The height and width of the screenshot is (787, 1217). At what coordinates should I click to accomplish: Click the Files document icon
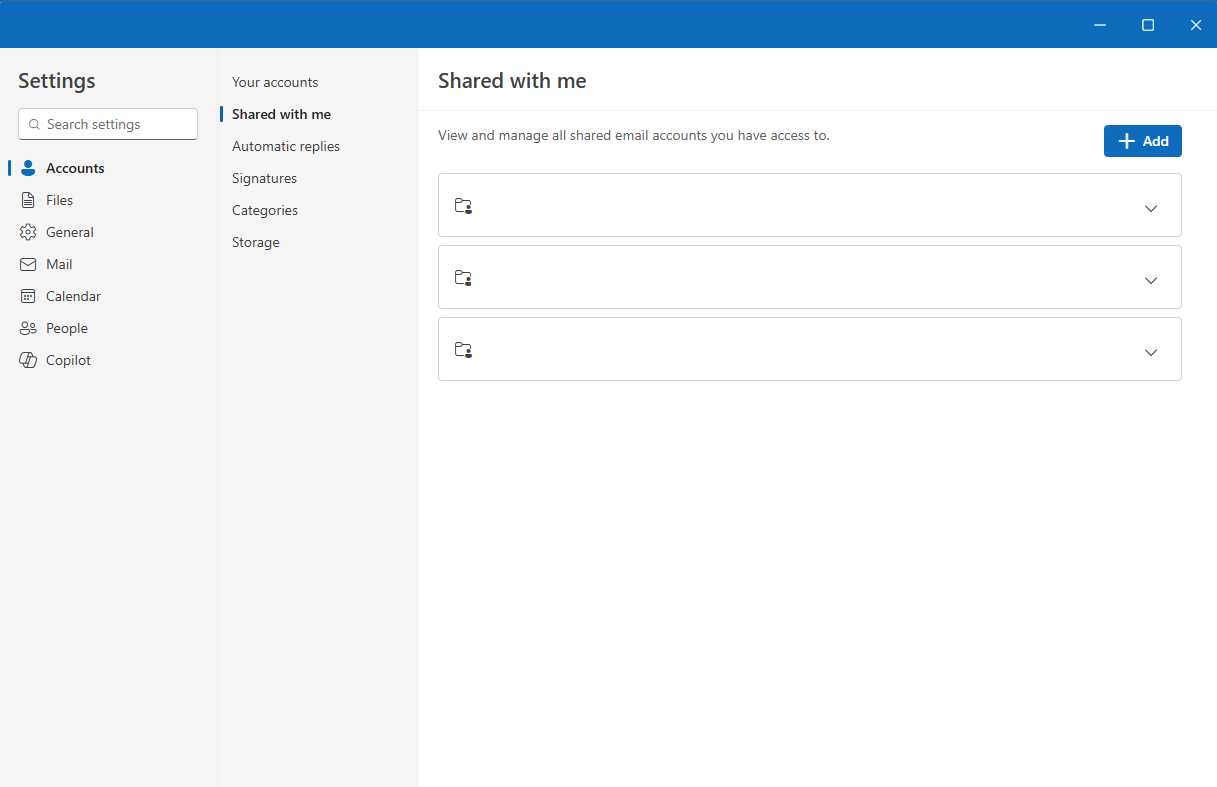click(28, 200)
